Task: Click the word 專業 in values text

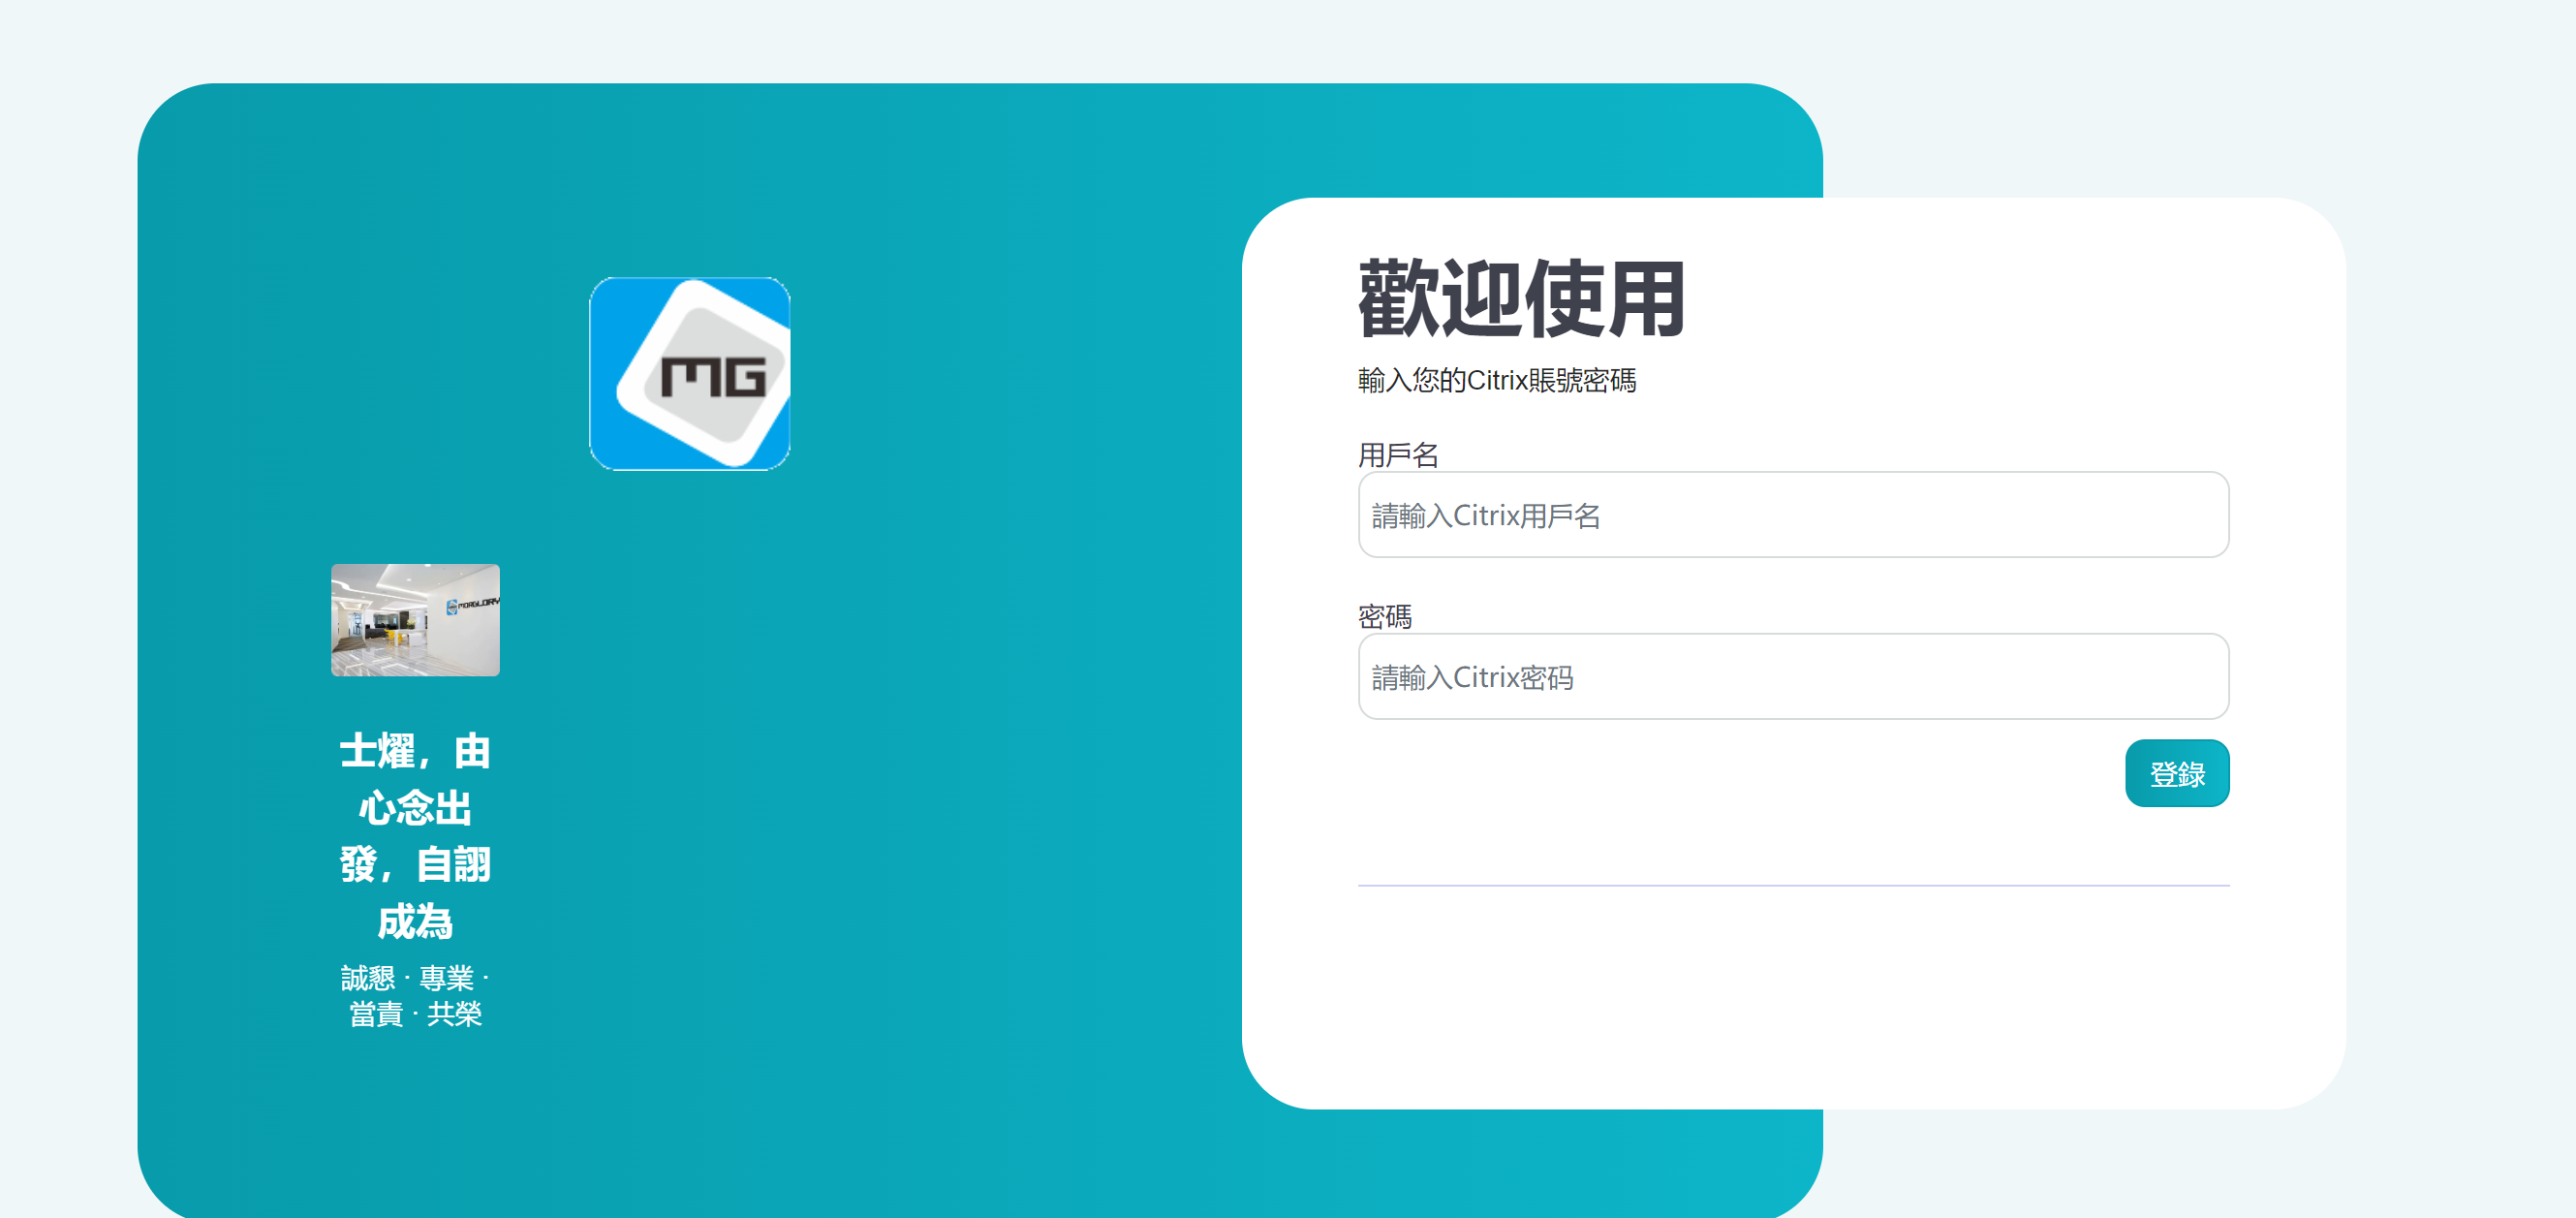Action: (446, 978)
